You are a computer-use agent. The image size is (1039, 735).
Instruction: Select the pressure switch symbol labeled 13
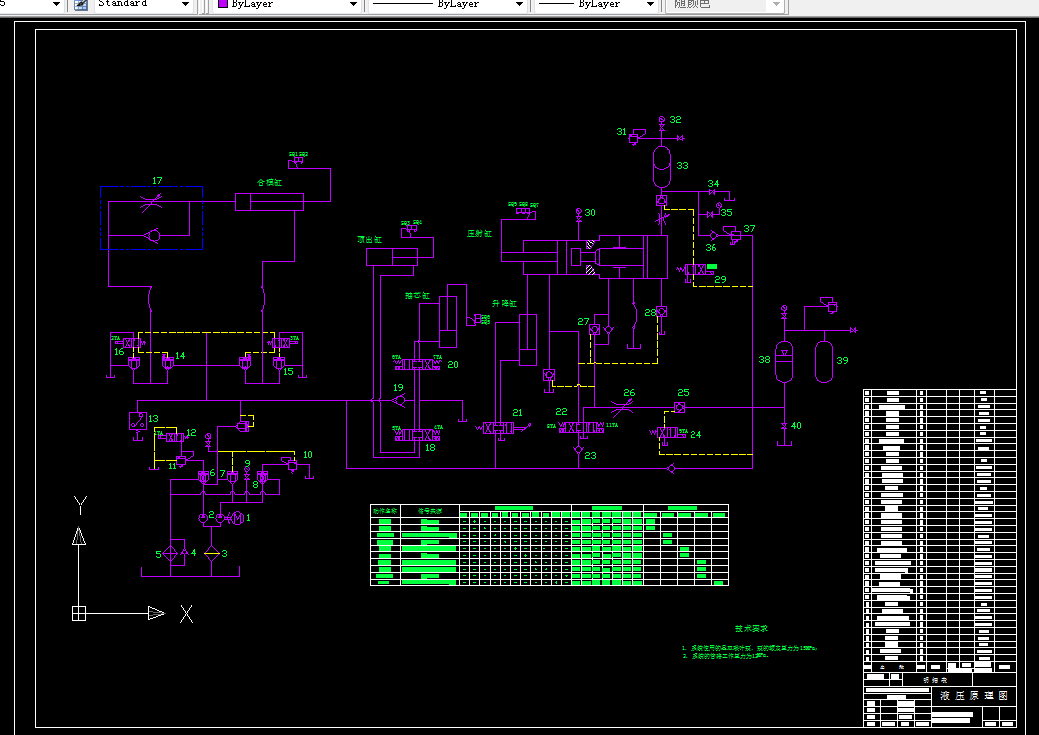pyautogui.click(x=138, y=420)
